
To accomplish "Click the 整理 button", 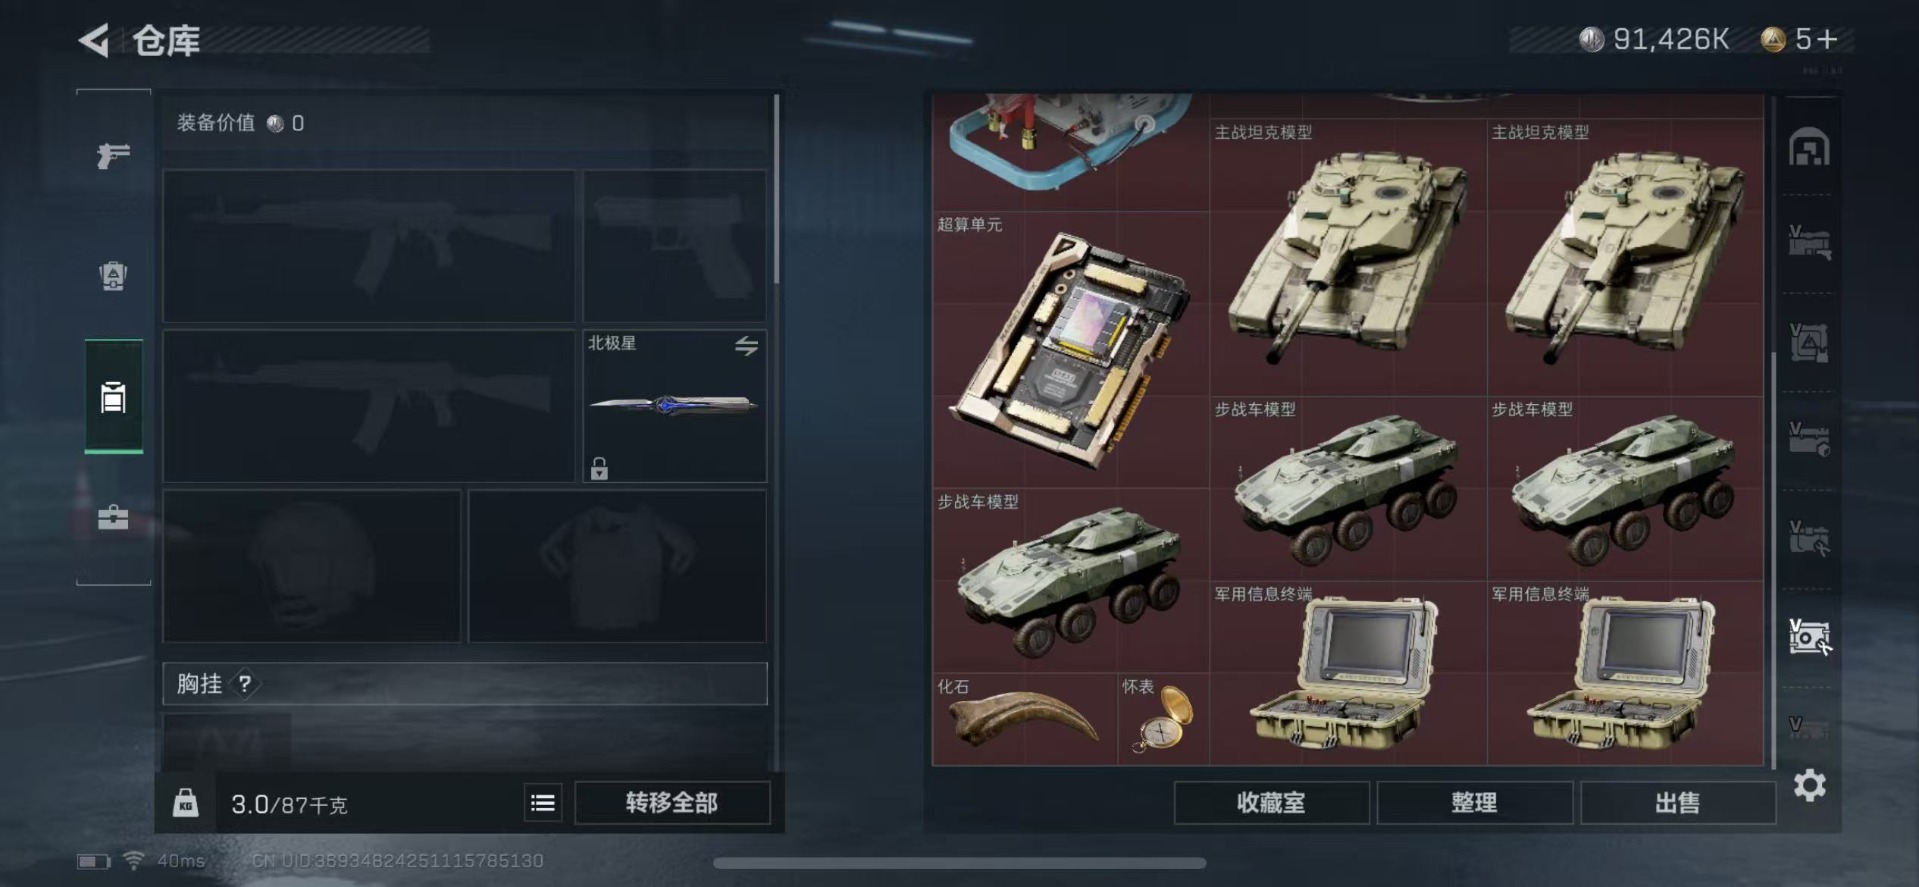I will pos(1474,803).
